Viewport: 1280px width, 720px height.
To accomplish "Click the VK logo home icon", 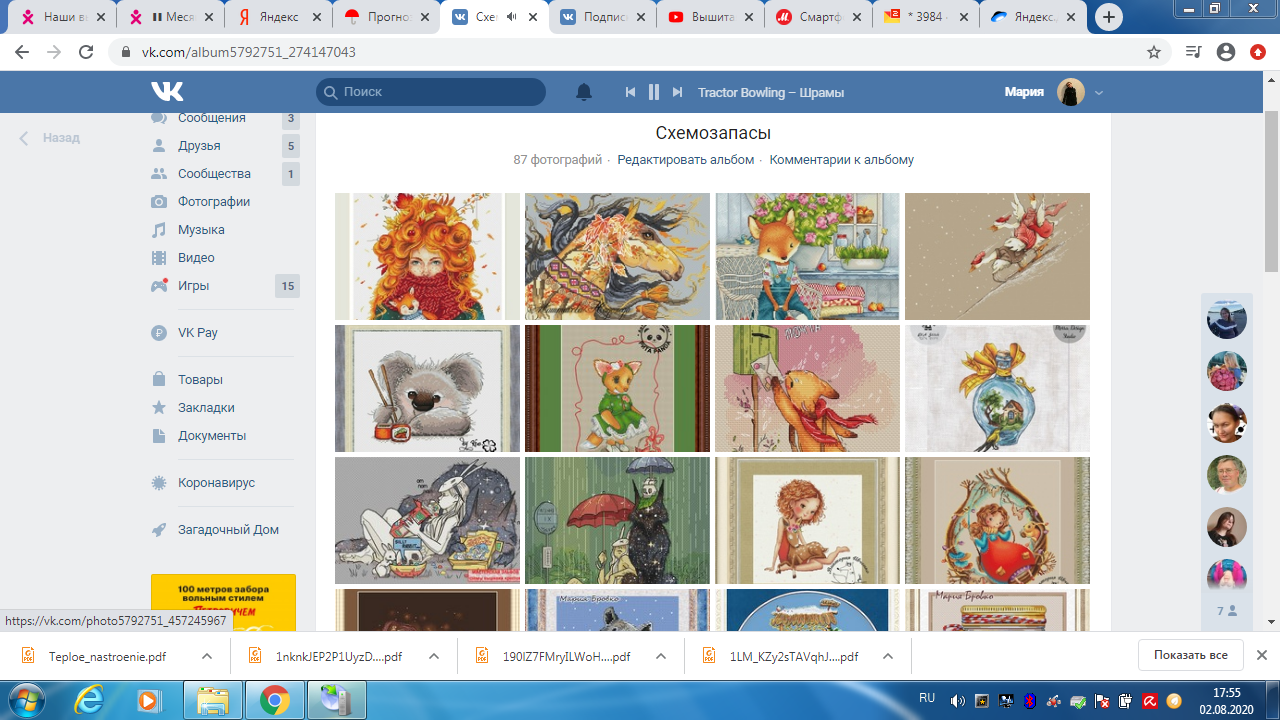I will pyautogui.click(x=167, y=92).
